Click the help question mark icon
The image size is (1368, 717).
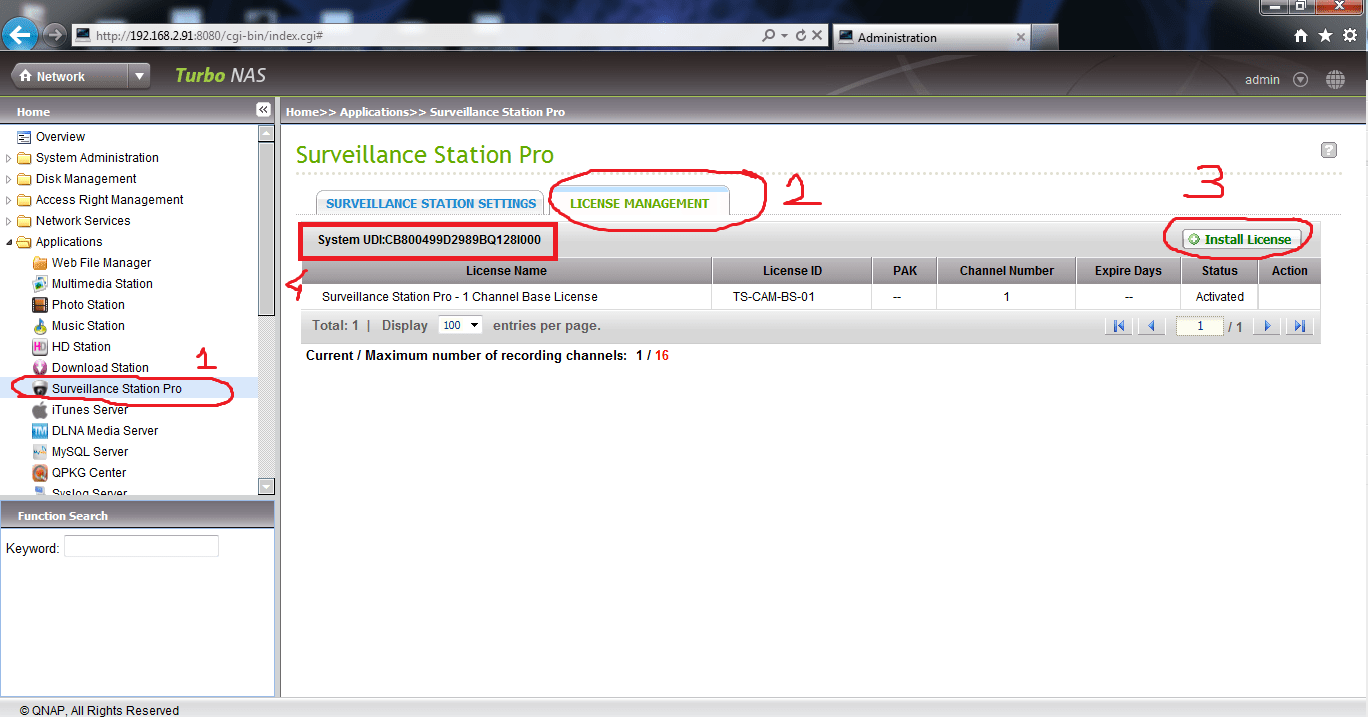tap(1329, 150)
